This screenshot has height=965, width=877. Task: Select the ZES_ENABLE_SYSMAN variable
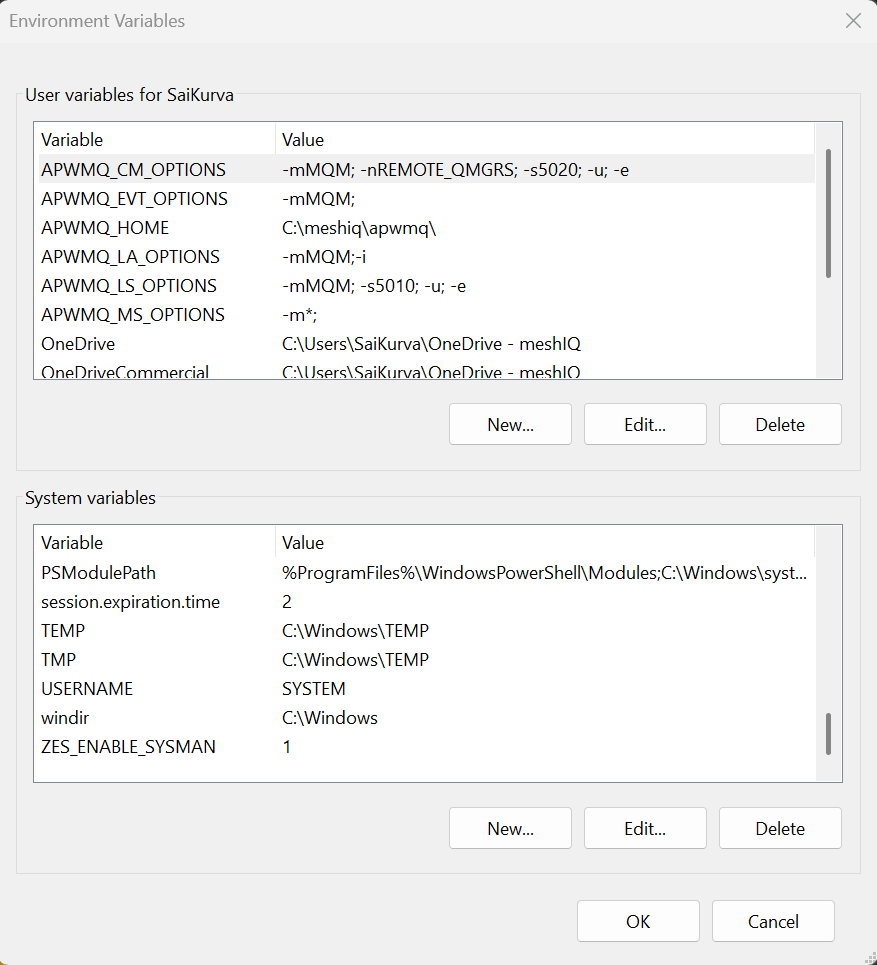tap(124, 746)
